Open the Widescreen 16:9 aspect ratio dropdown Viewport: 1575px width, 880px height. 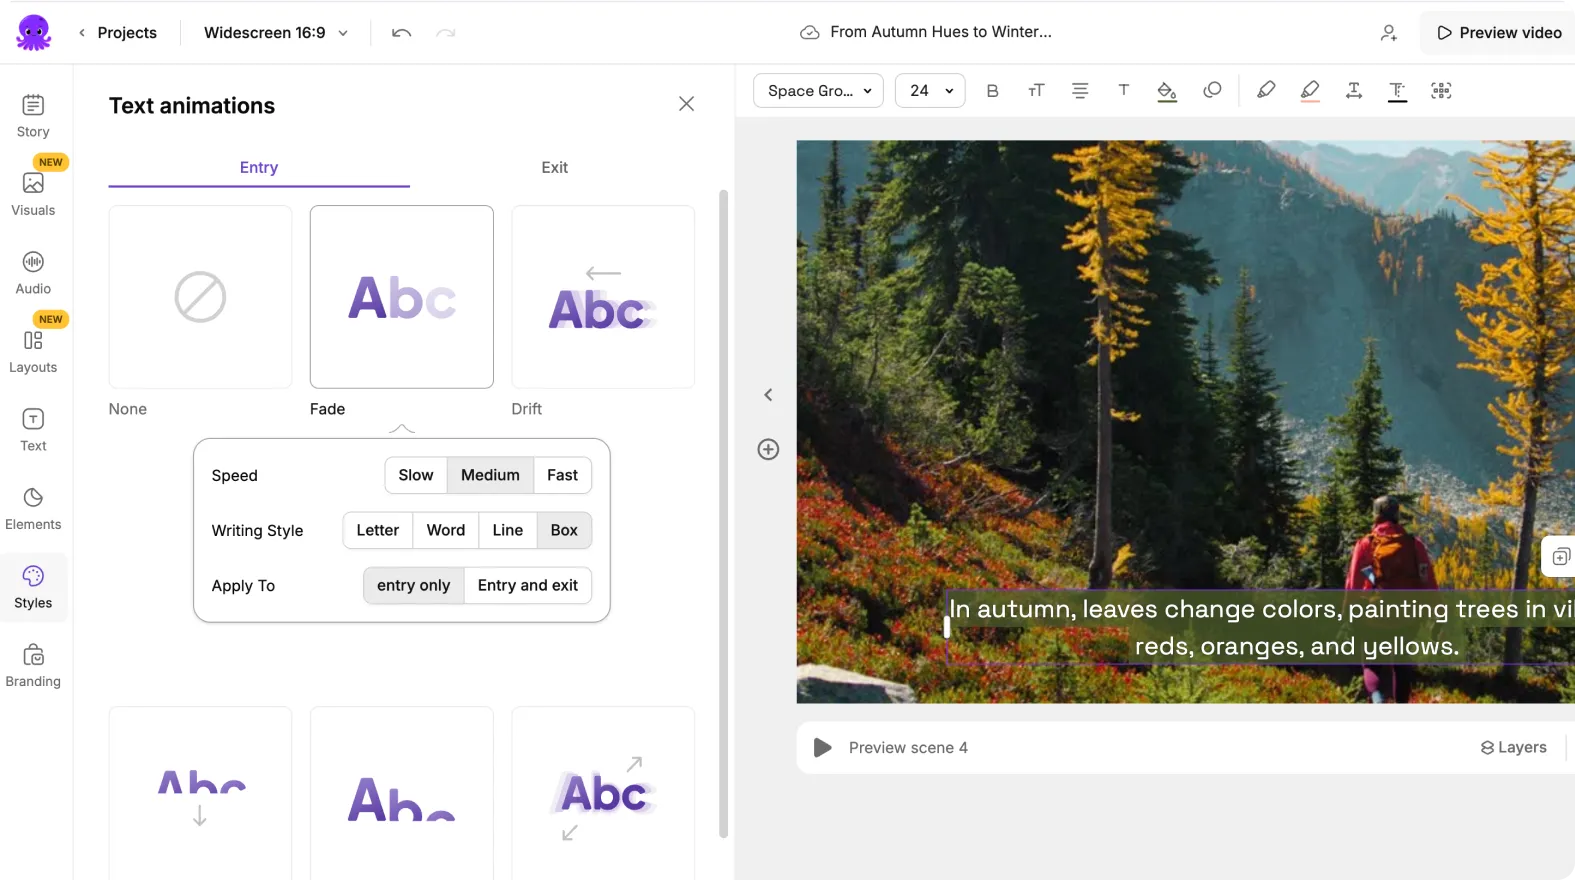276,33
